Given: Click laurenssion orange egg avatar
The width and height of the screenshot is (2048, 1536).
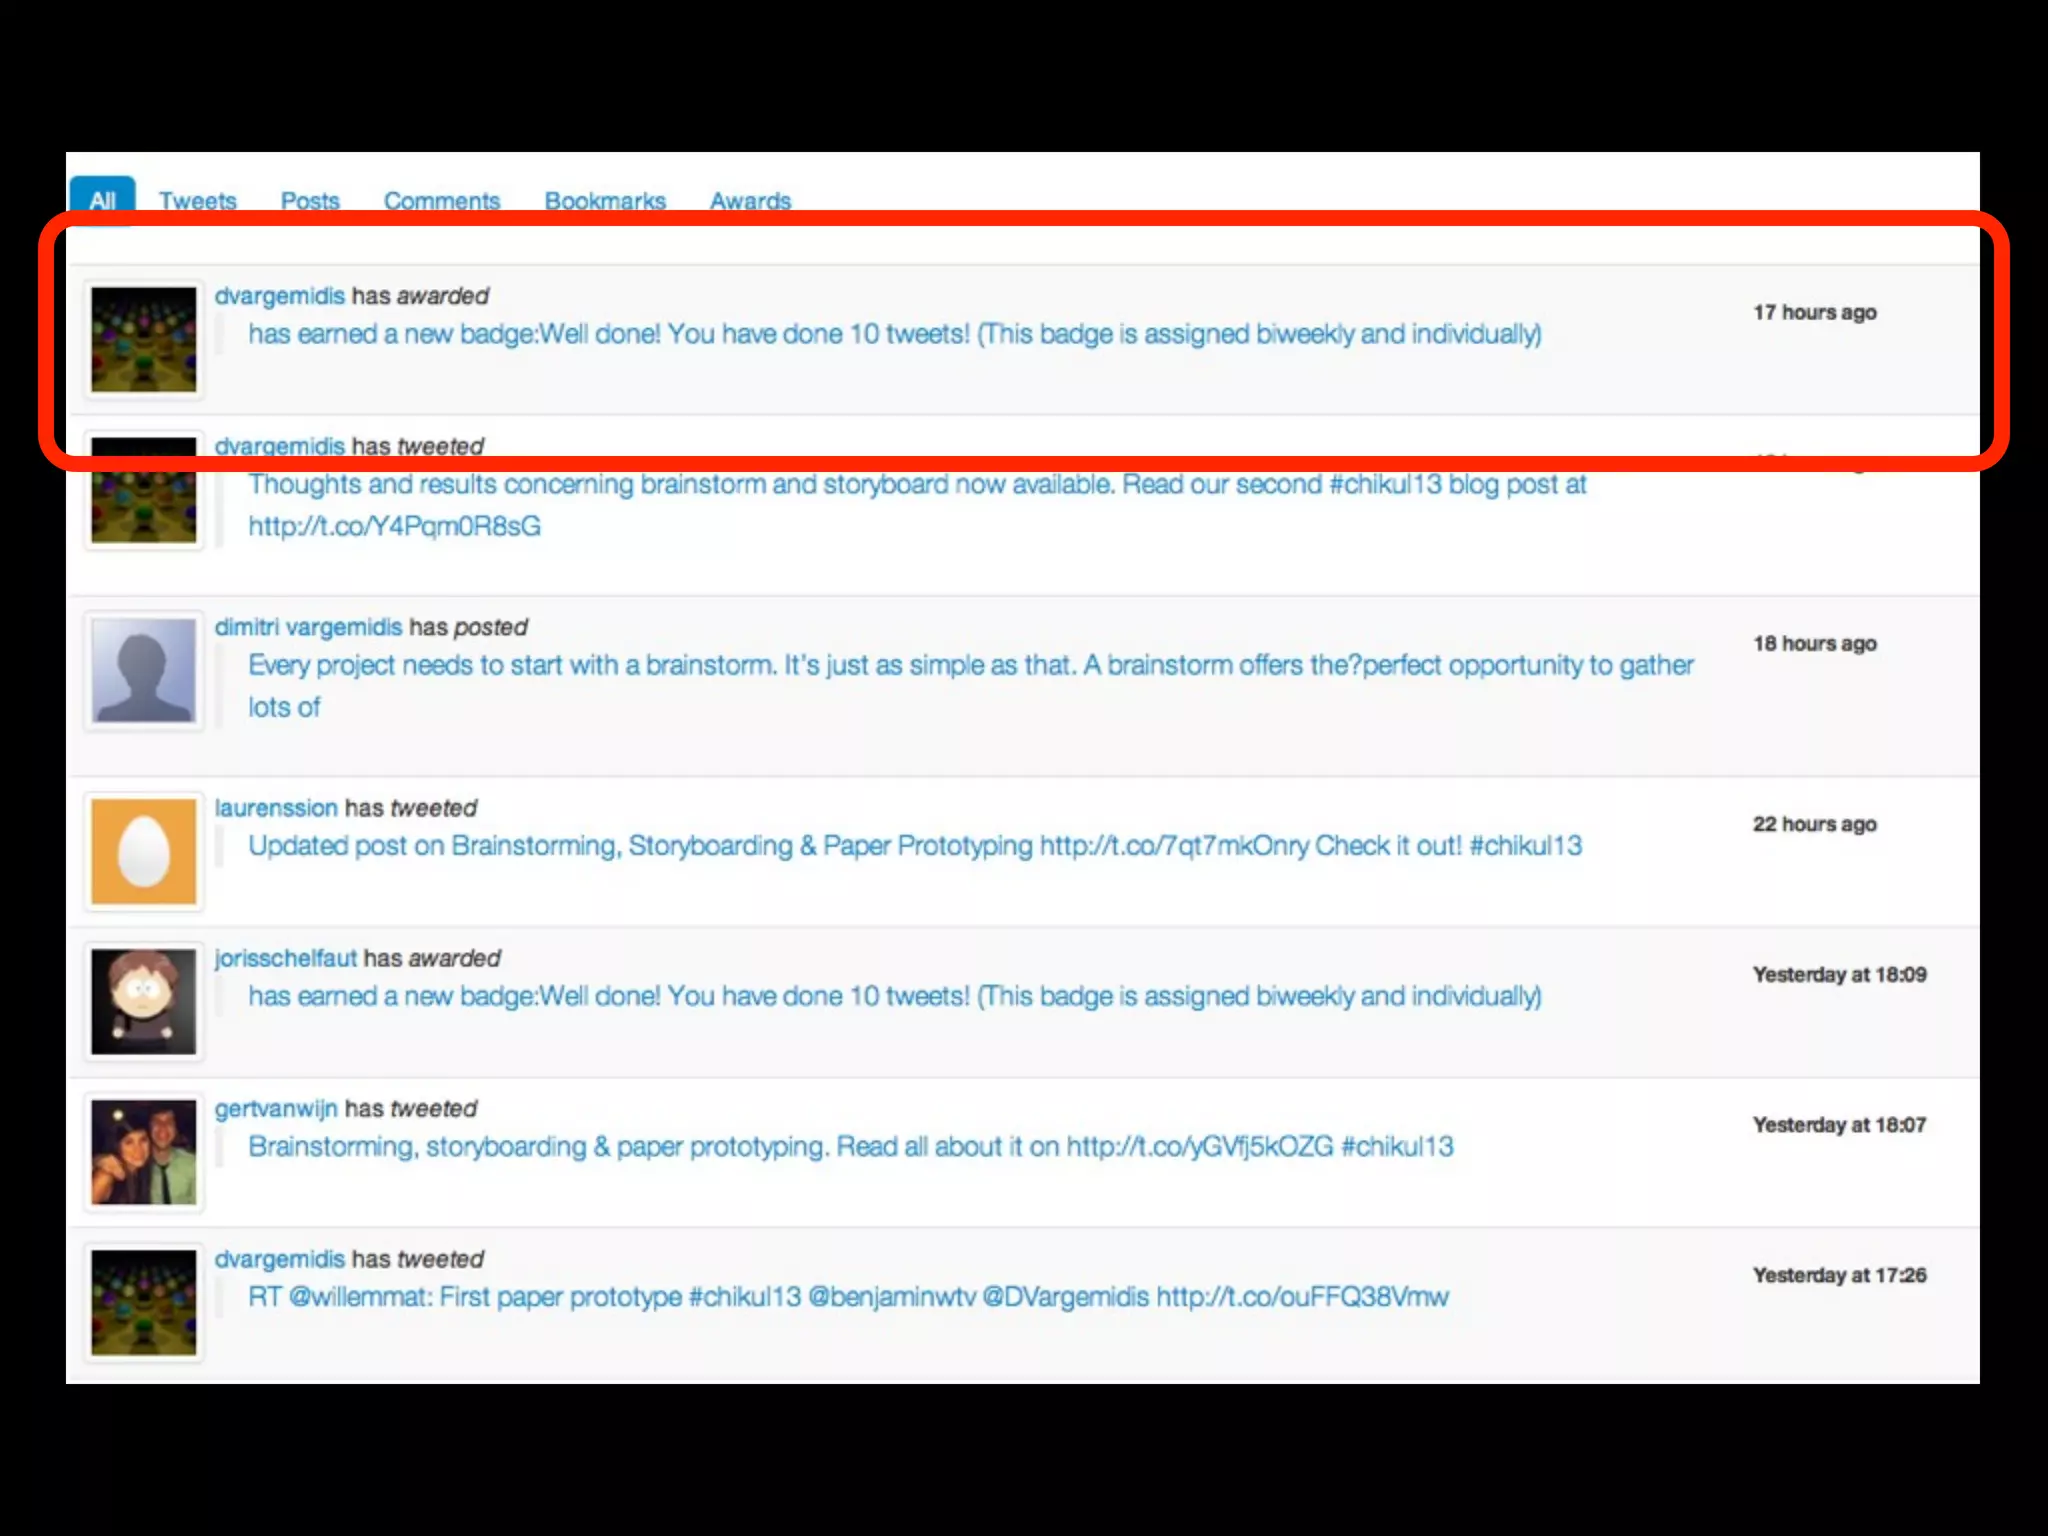Looking at the screenshot, I should pos(144,851).
